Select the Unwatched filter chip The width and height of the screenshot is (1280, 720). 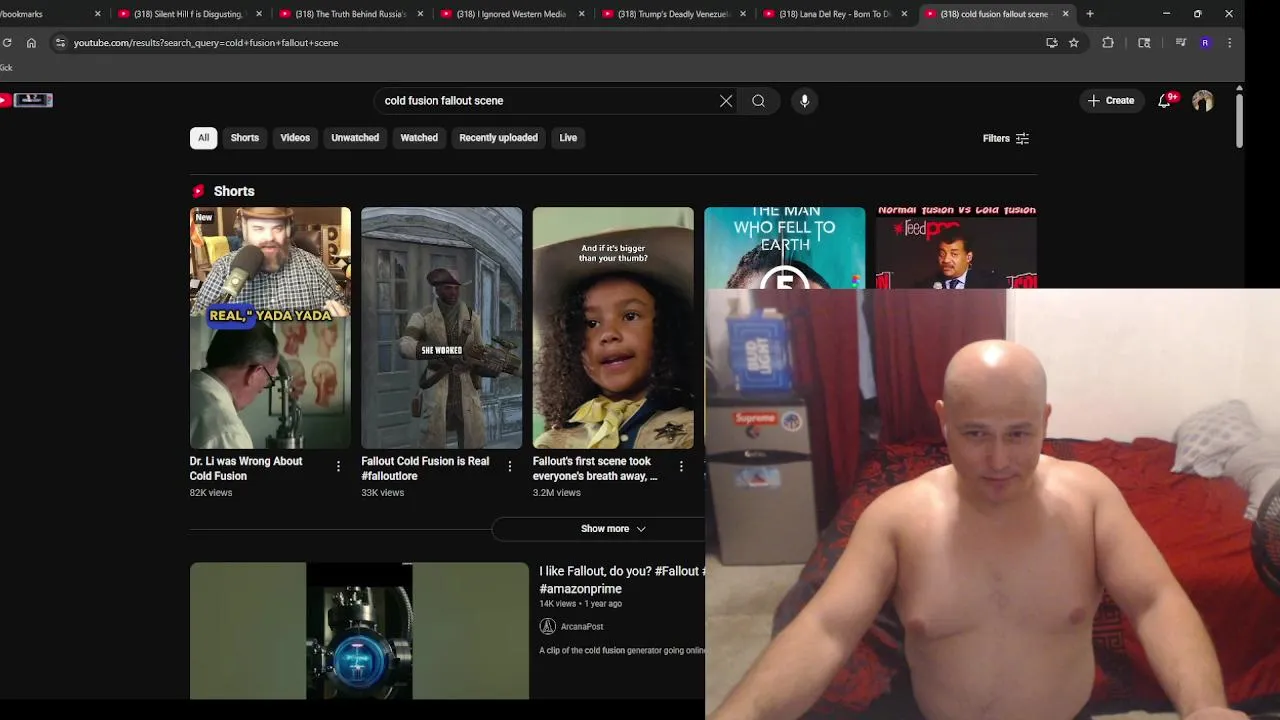(355, 138)
